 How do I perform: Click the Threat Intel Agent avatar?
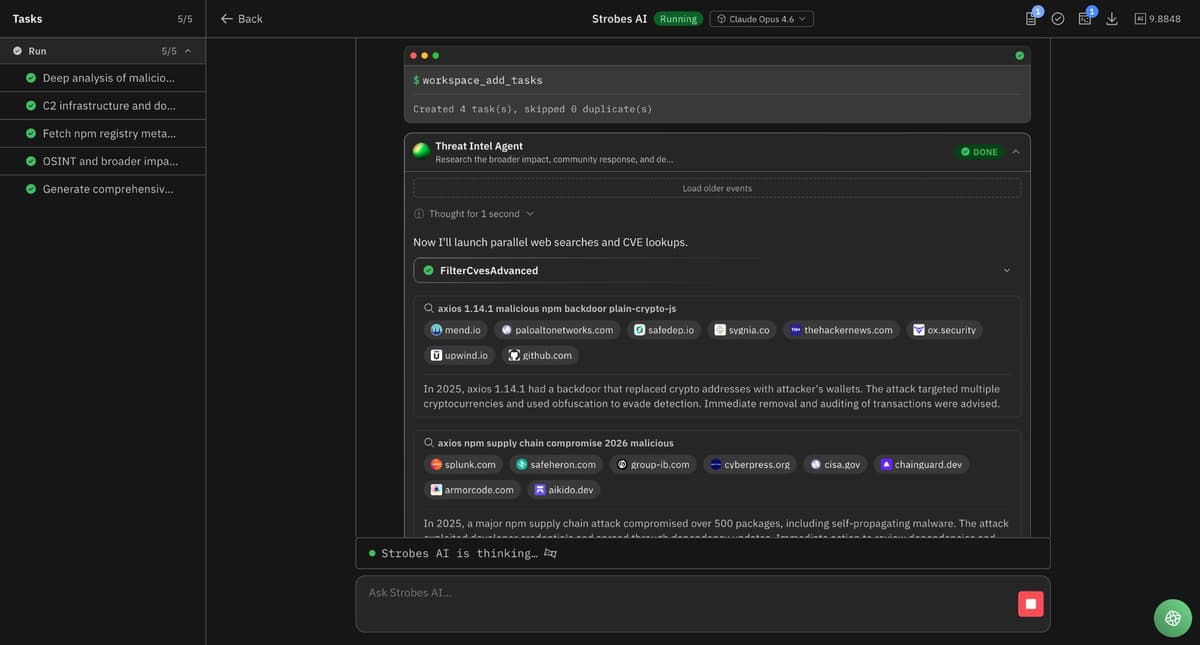422,151
